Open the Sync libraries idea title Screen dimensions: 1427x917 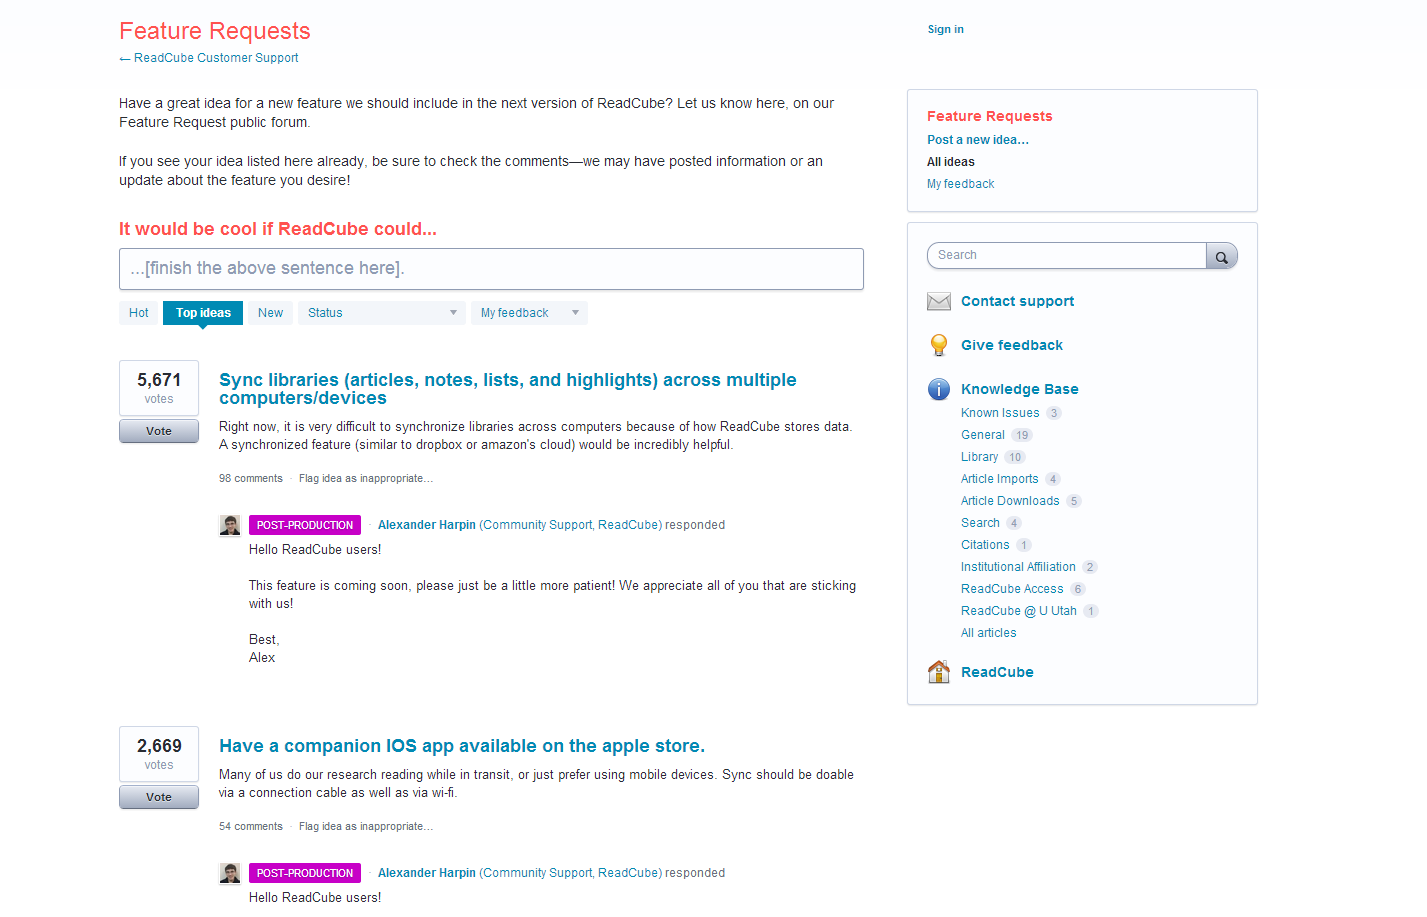click(x=508, y=389)
